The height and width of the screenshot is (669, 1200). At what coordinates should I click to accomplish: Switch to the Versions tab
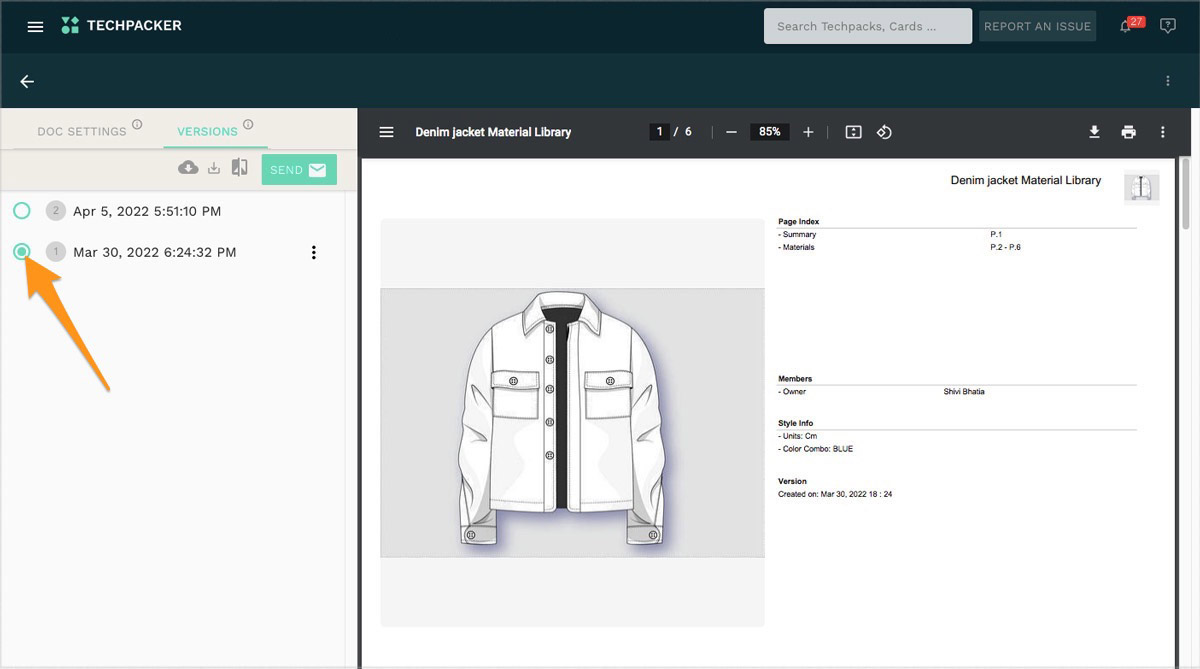tap(207, 131)
